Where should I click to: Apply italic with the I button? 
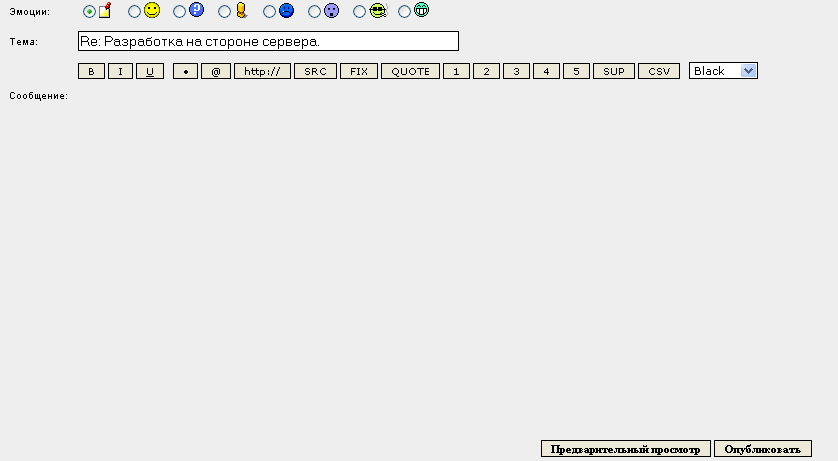tap(120, 72)
